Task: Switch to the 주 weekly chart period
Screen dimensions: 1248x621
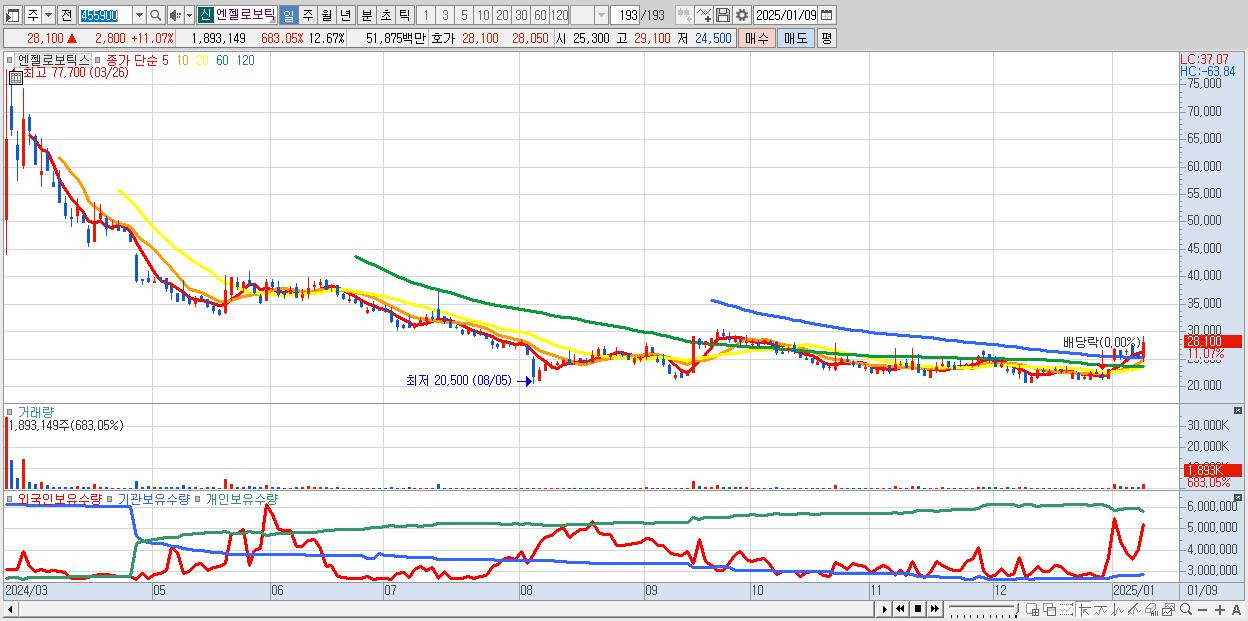Action: [307, 15]
